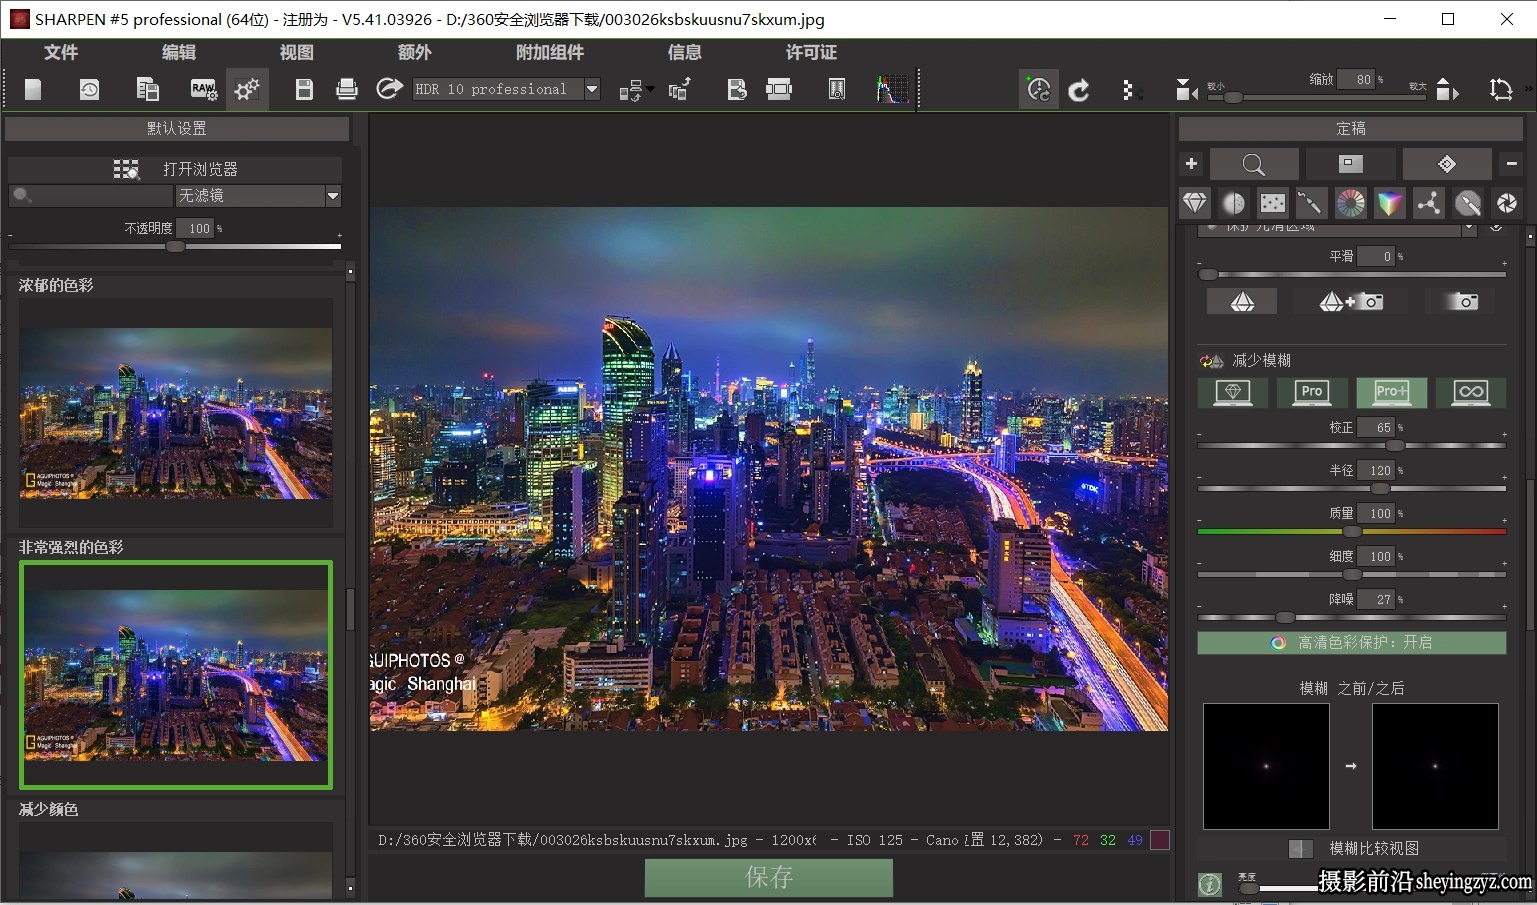Viewport: 1537px width, 905px height.
Task: Open the 视图 menu
Action: pos(297,52)
